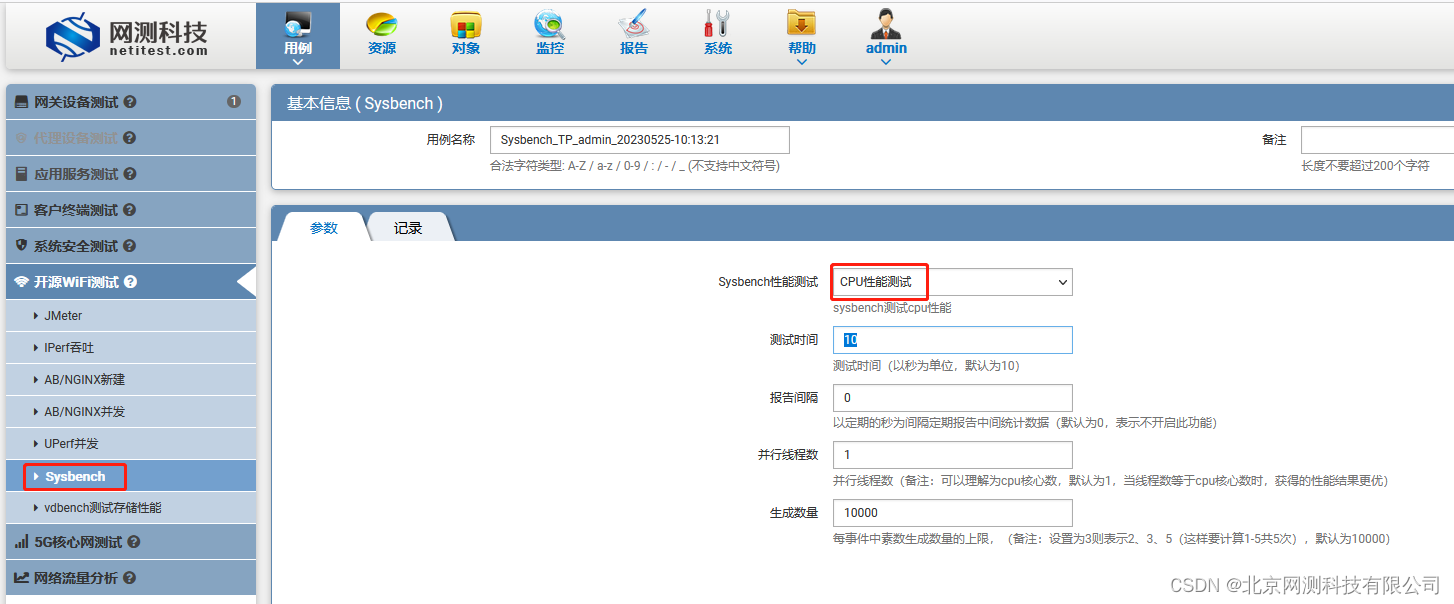The image size is (1454, 604).
Task: Expand the 网络流量分析 sidebar category
Action: click(x=131, y=578)
